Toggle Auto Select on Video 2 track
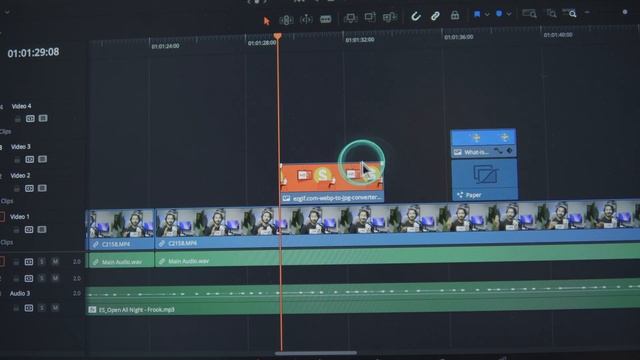Viewport: 640px width, 360px height. [29, 188]
